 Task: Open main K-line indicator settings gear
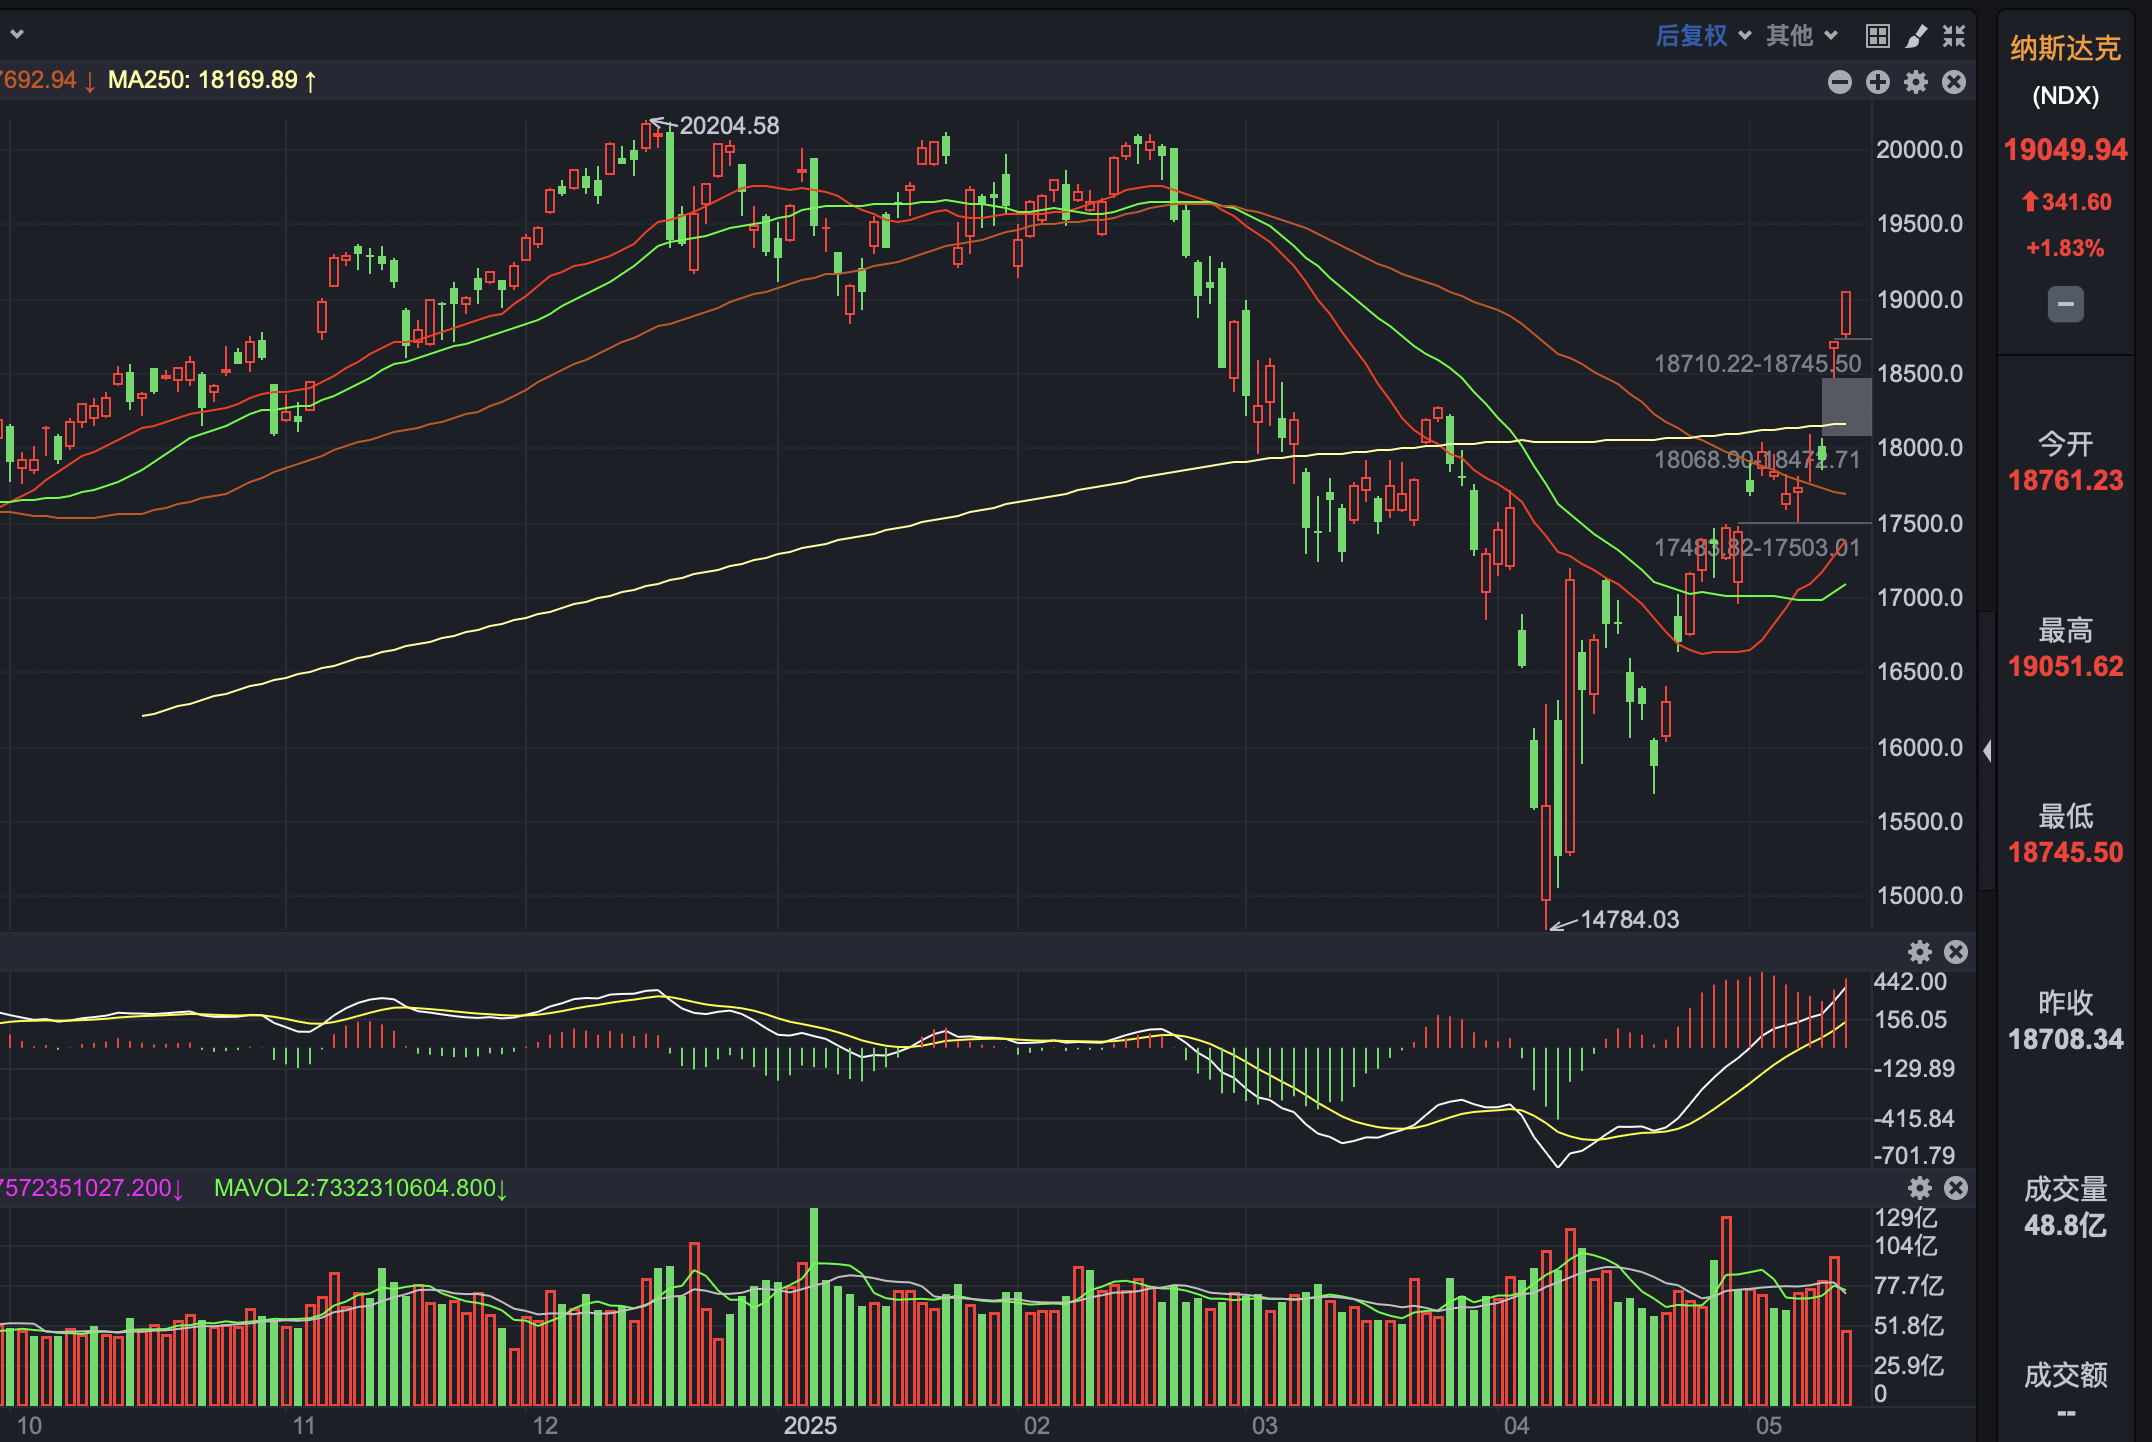[1915, 82]
